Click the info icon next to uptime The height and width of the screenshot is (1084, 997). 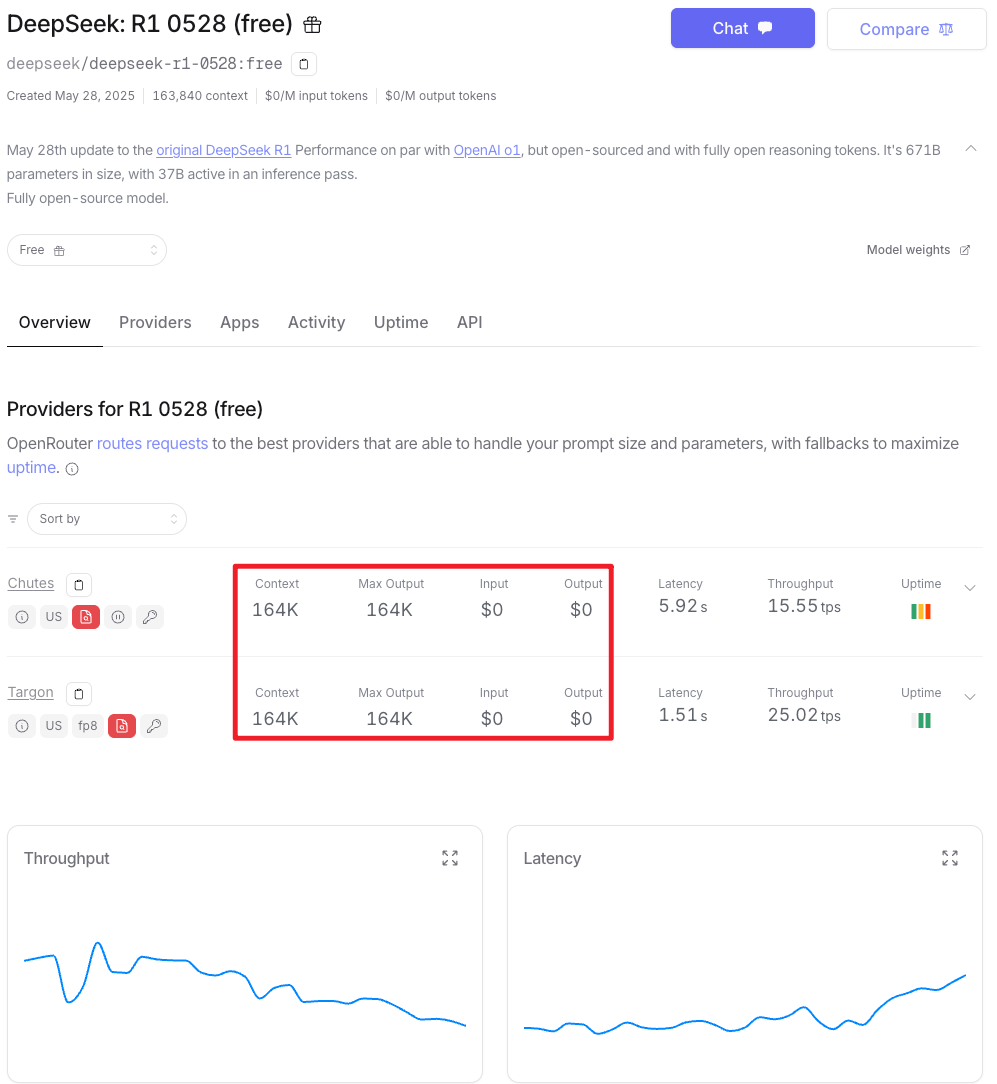click(72, 469)
